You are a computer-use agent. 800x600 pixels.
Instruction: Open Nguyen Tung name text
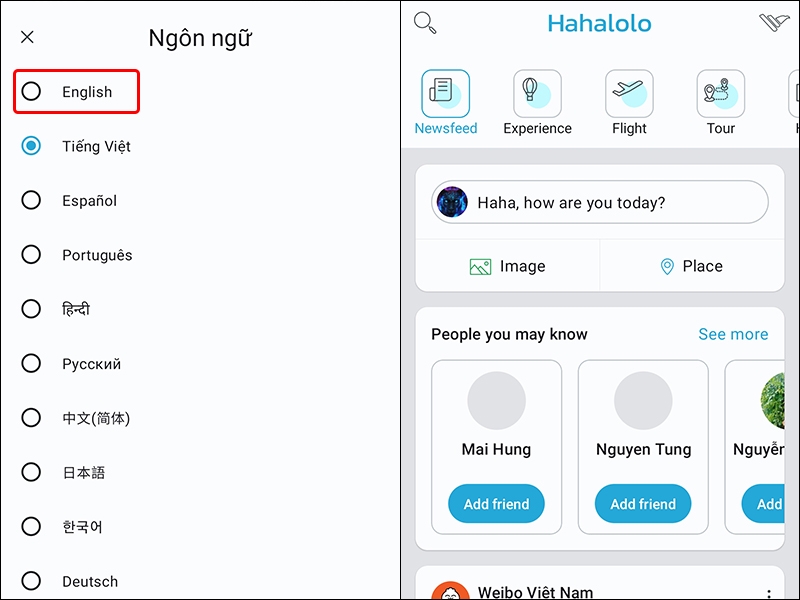coord(643,449)
